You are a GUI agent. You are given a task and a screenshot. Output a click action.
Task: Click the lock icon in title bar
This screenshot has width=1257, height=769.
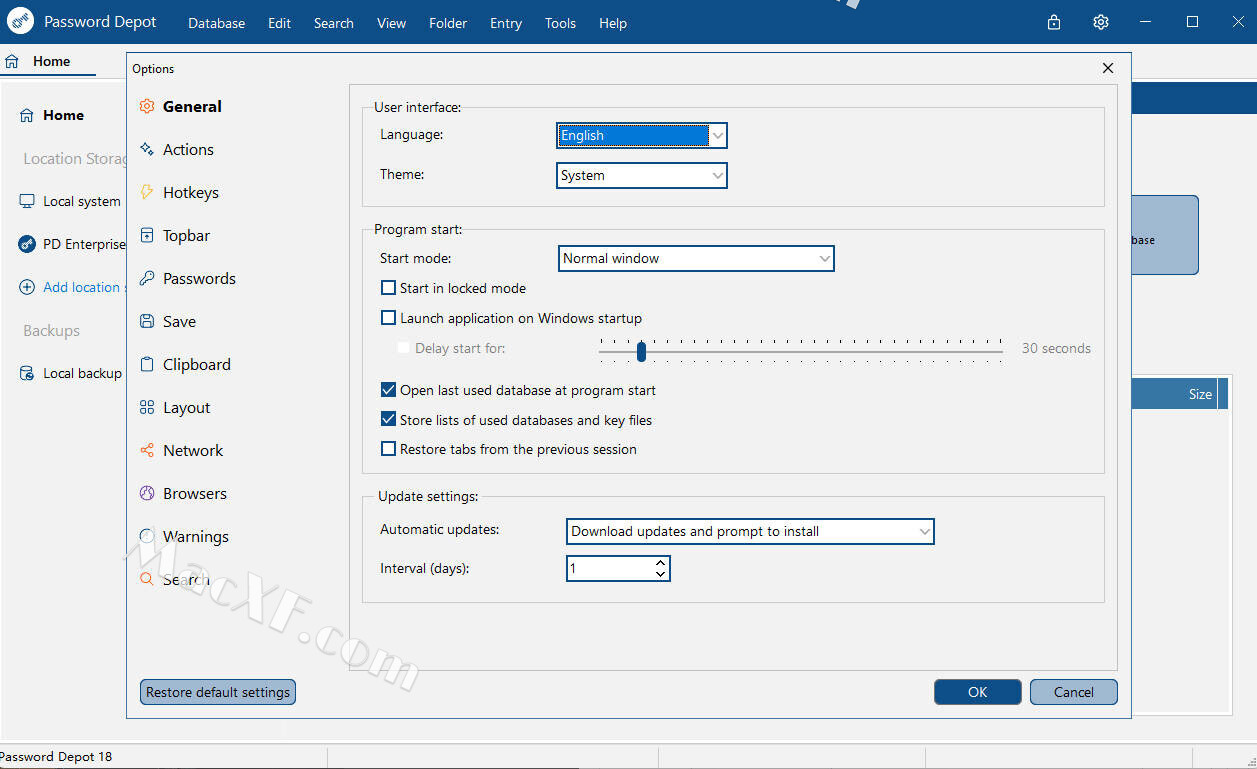point(1054,22)
